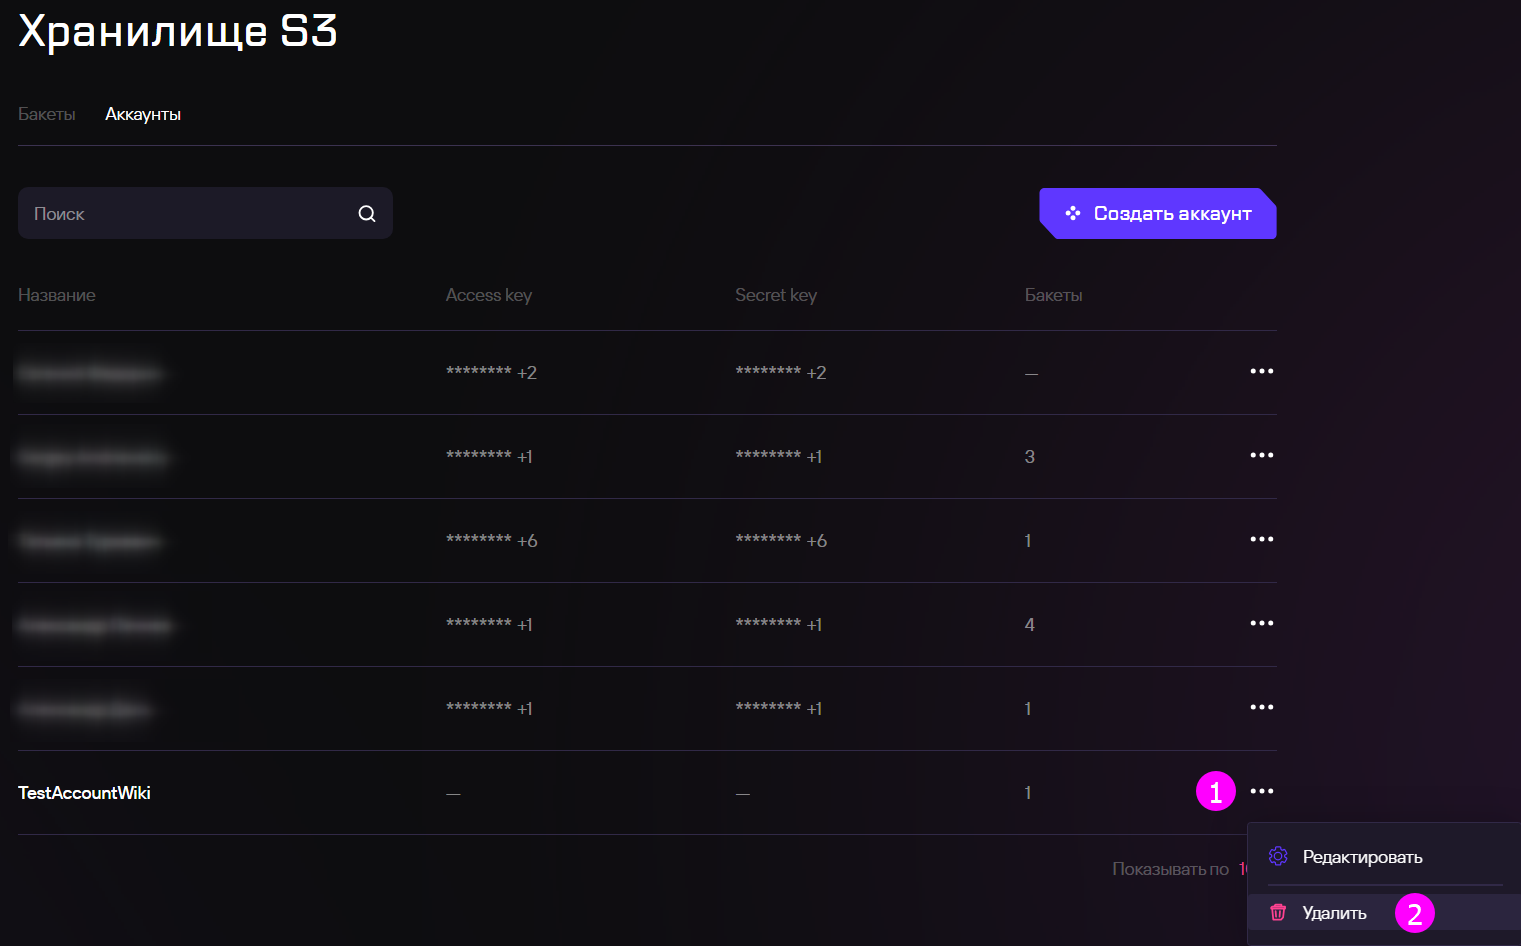Click the TestAccountWiki account name

(x=84, y=793)
